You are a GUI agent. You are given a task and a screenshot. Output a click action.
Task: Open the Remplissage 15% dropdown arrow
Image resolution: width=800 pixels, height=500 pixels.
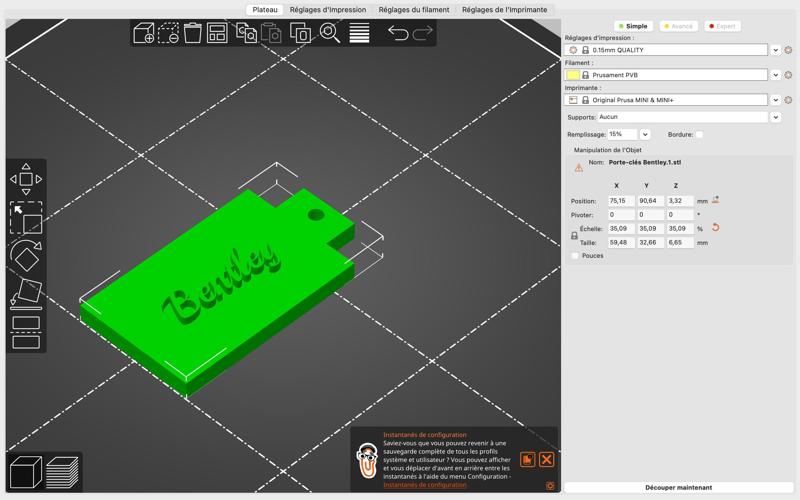645,135
